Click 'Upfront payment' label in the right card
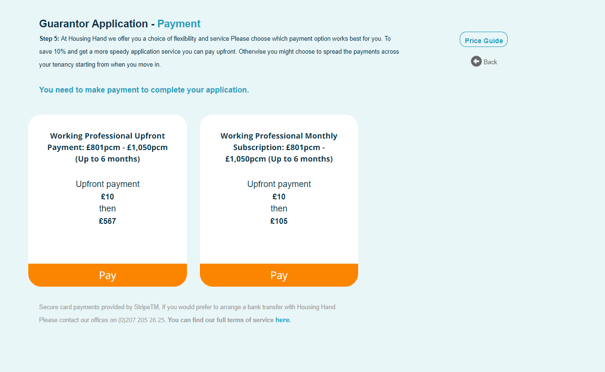This screenshot has width=605, height=372. tap(279, 184)
